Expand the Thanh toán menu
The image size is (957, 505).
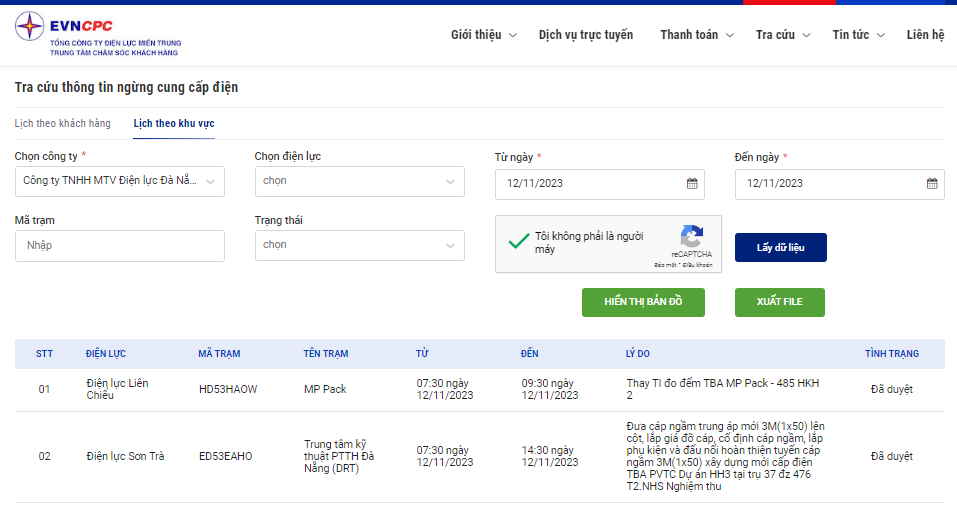point(696,35)
